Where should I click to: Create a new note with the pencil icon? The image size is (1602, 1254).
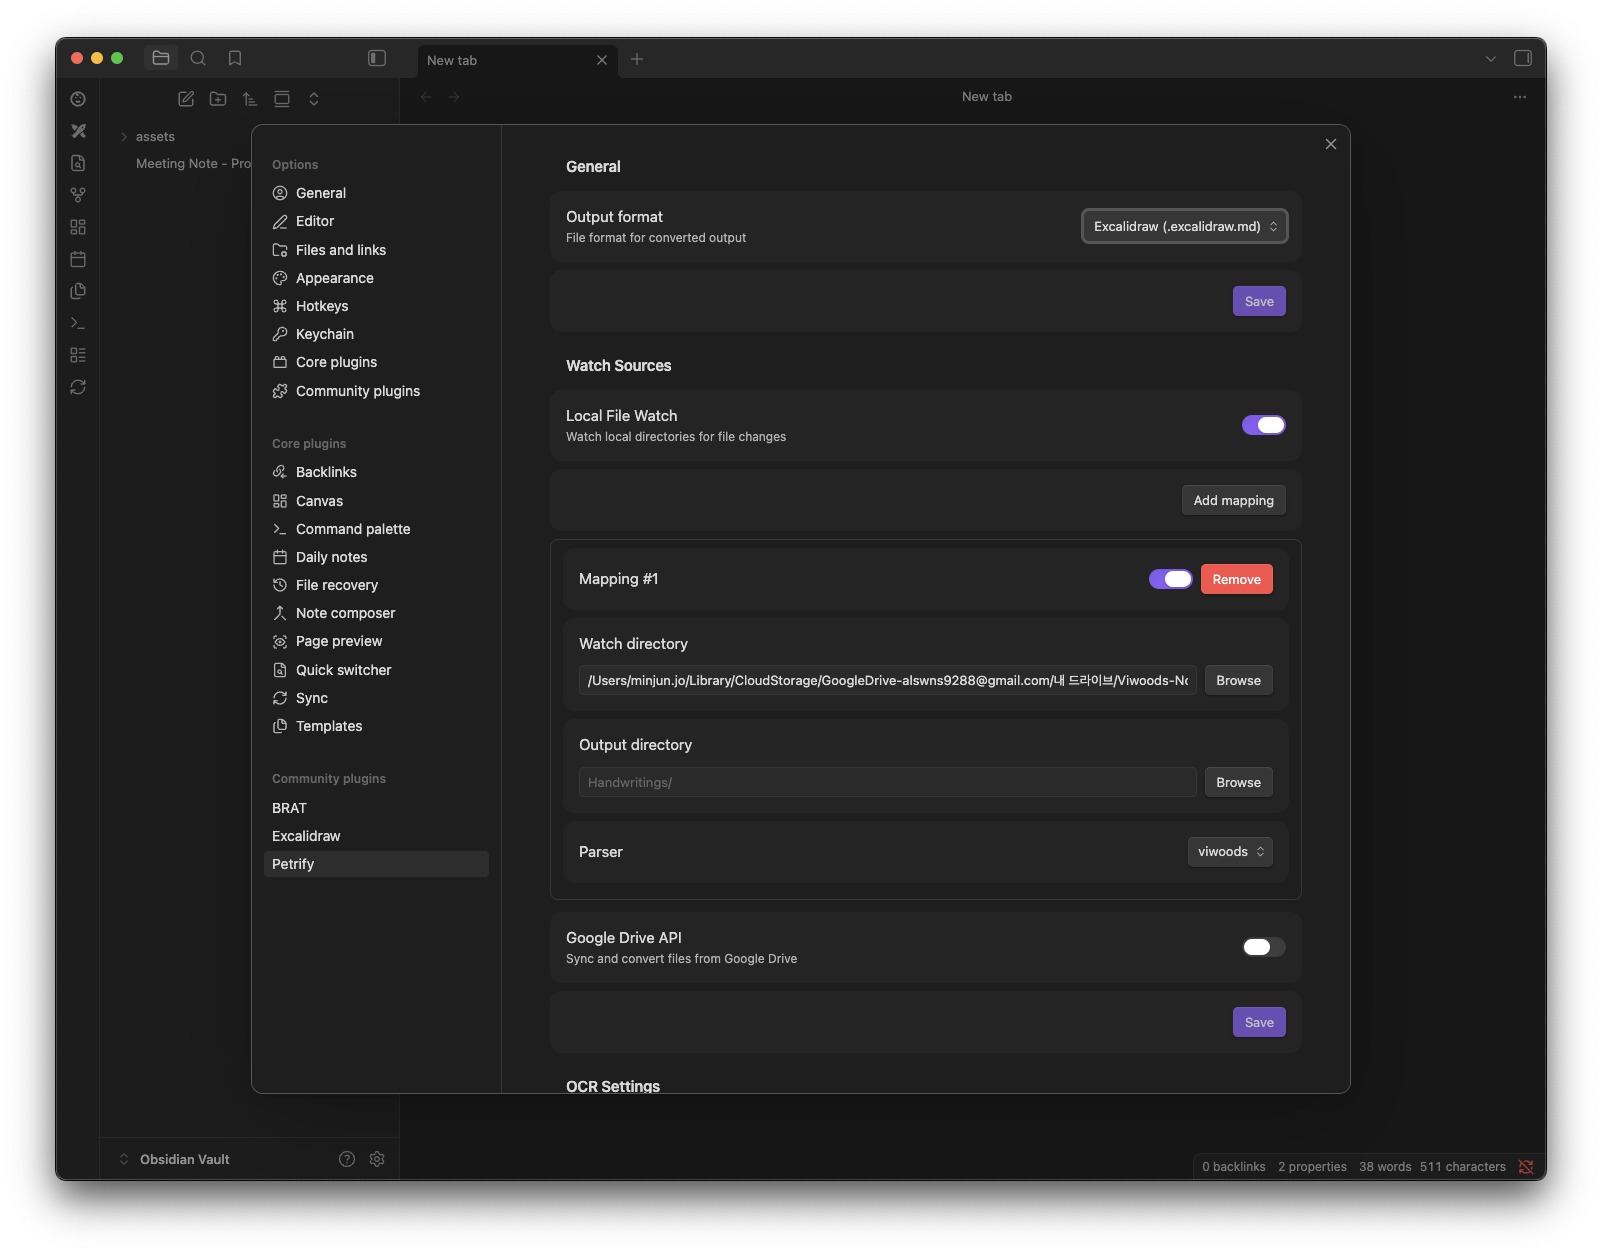coord(186,99)
